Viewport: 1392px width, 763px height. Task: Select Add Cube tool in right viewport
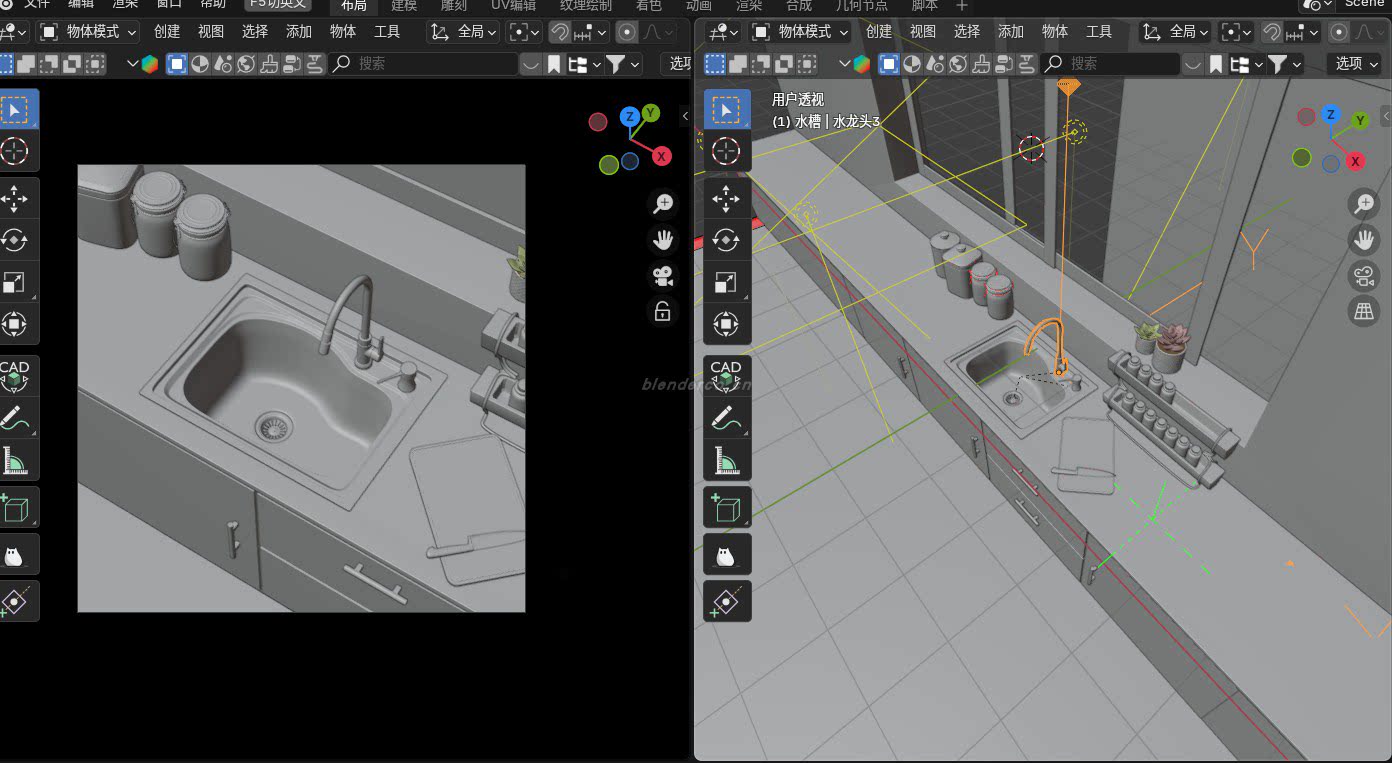(727, 507)
